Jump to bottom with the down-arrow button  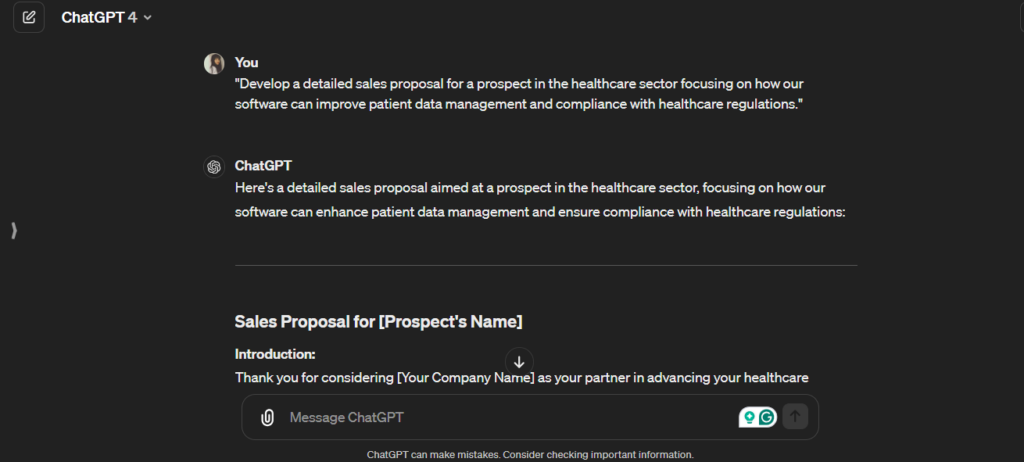[519, 362]
